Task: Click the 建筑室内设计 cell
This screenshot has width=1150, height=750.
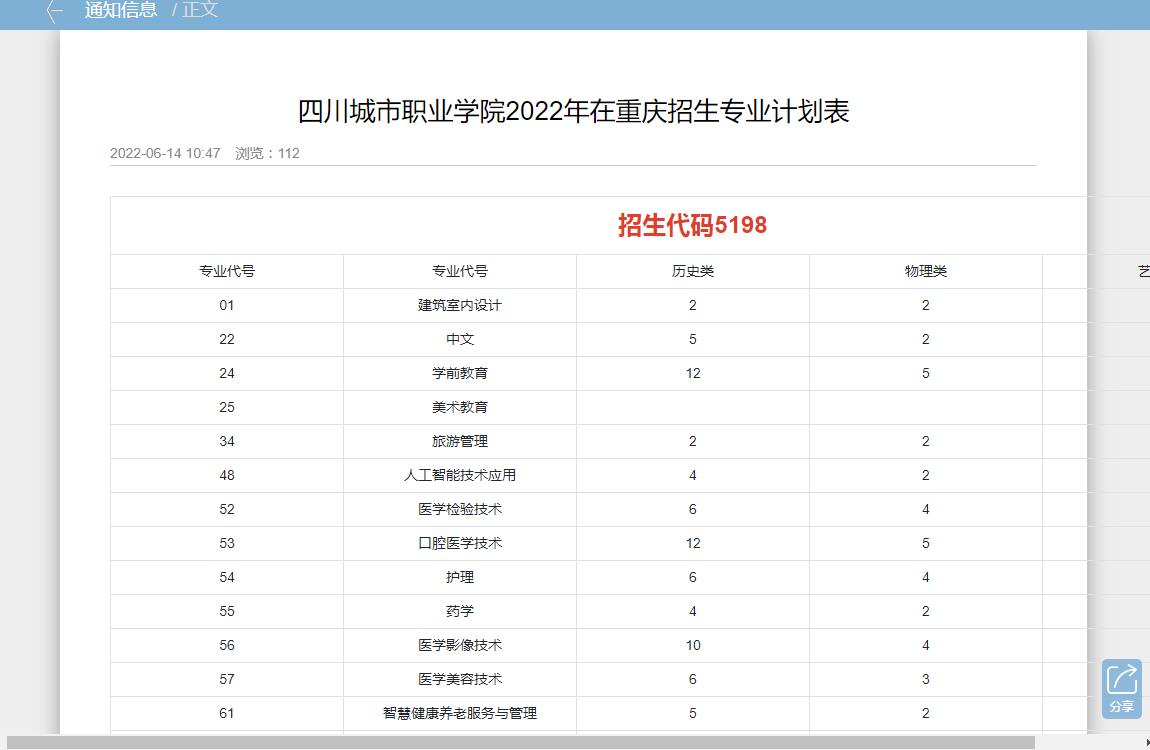Action: [460, 305]
